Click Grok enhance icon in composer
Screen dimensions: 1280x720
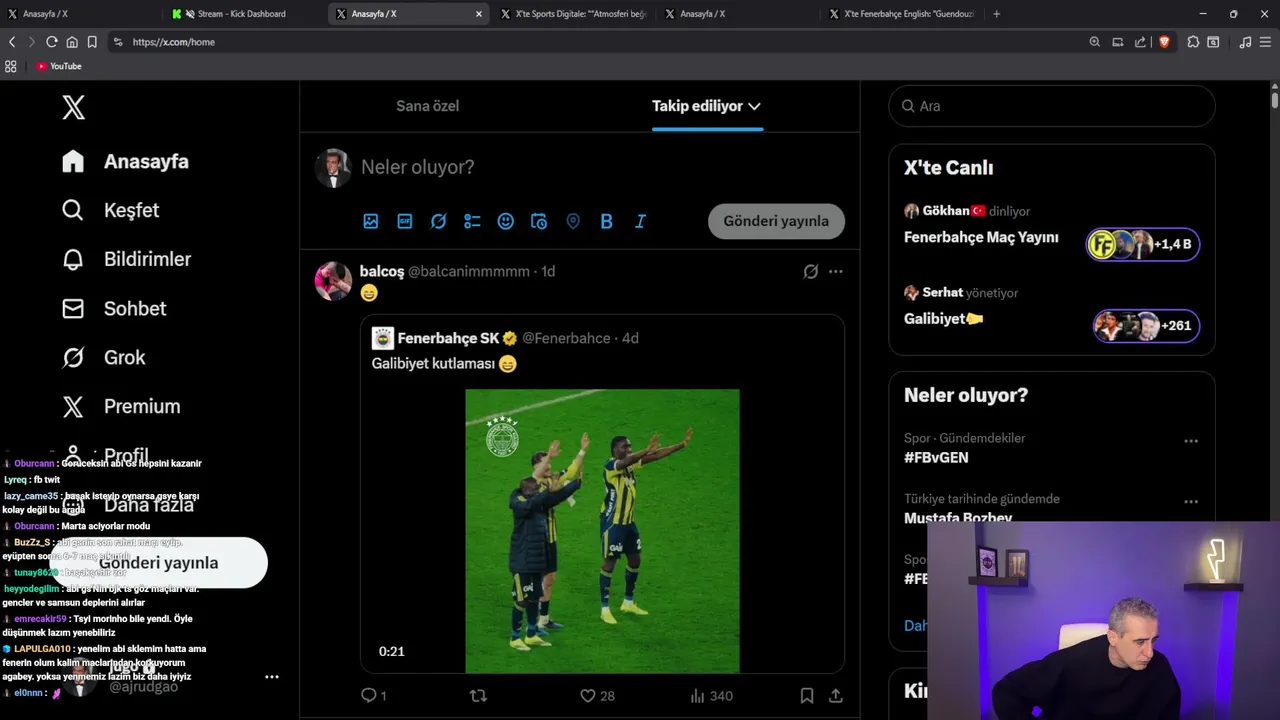(438, 222)
